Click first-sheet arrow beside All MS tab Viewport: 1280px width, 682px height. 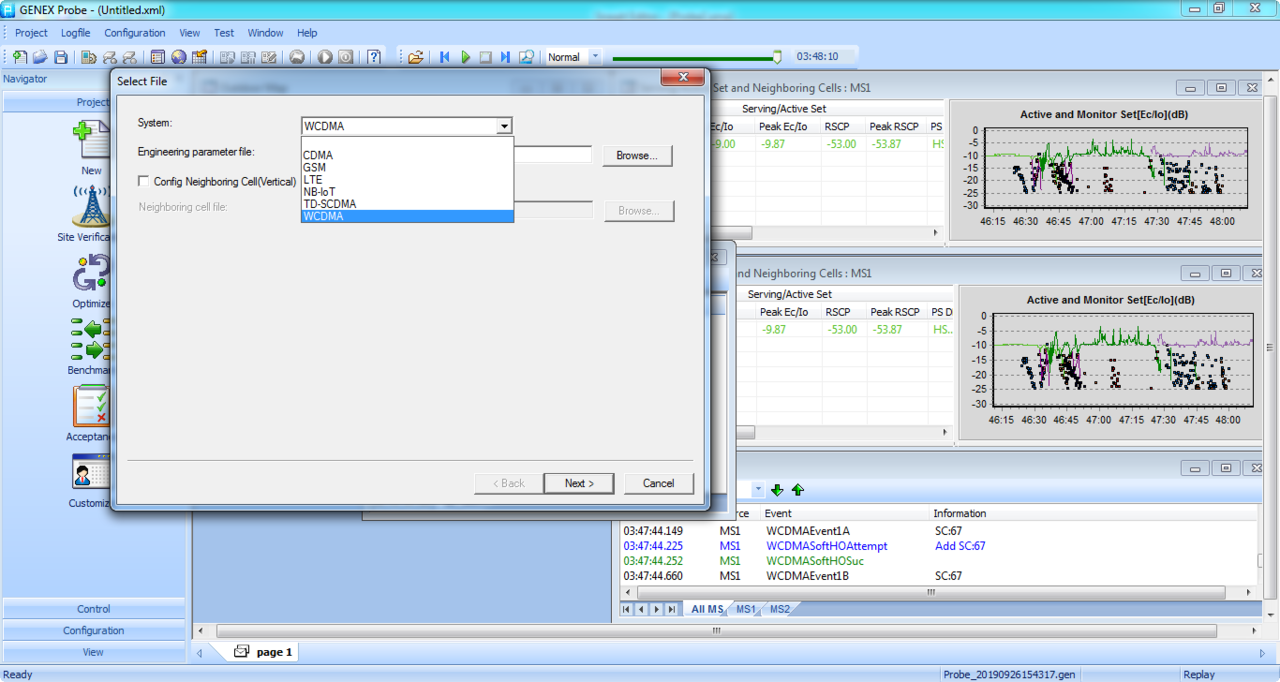tap(626, 609)
